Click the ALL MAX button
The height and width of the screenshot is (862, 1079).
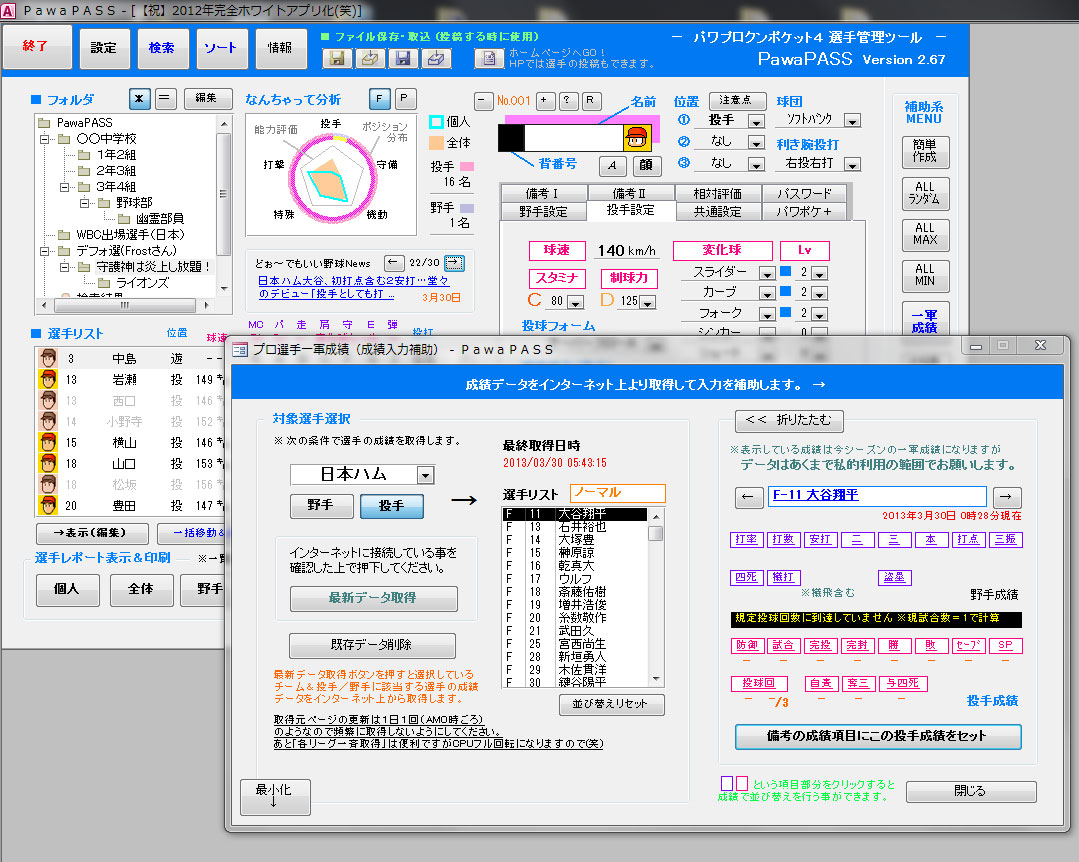pyautogui.click(x=925, y=235)
